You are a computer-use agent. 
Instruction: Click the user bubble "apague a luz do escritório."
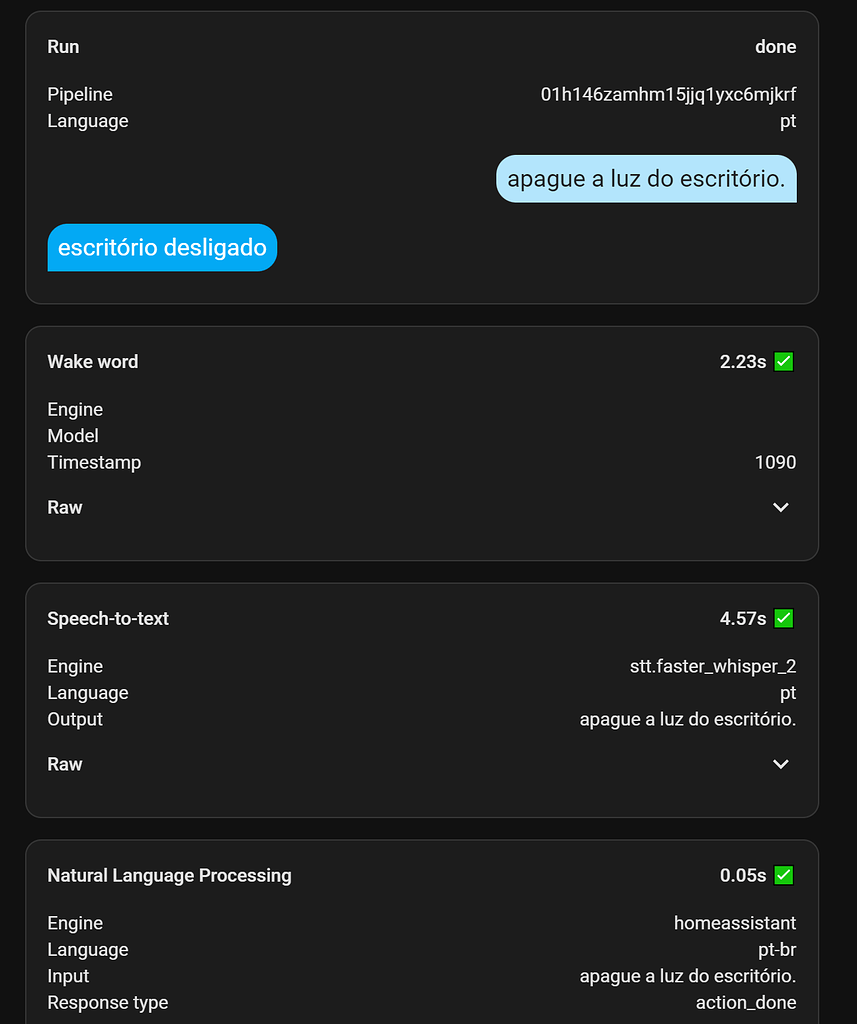coord(646,178)
